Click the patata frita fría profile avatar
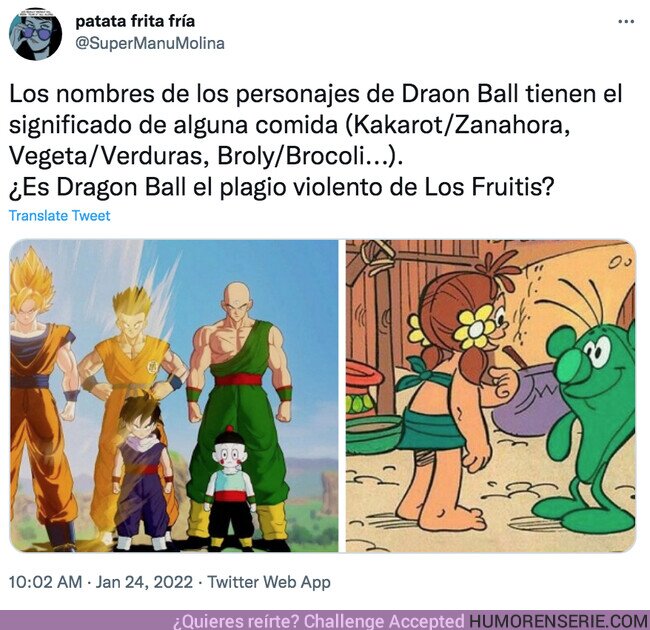 (x=36, y=34)
